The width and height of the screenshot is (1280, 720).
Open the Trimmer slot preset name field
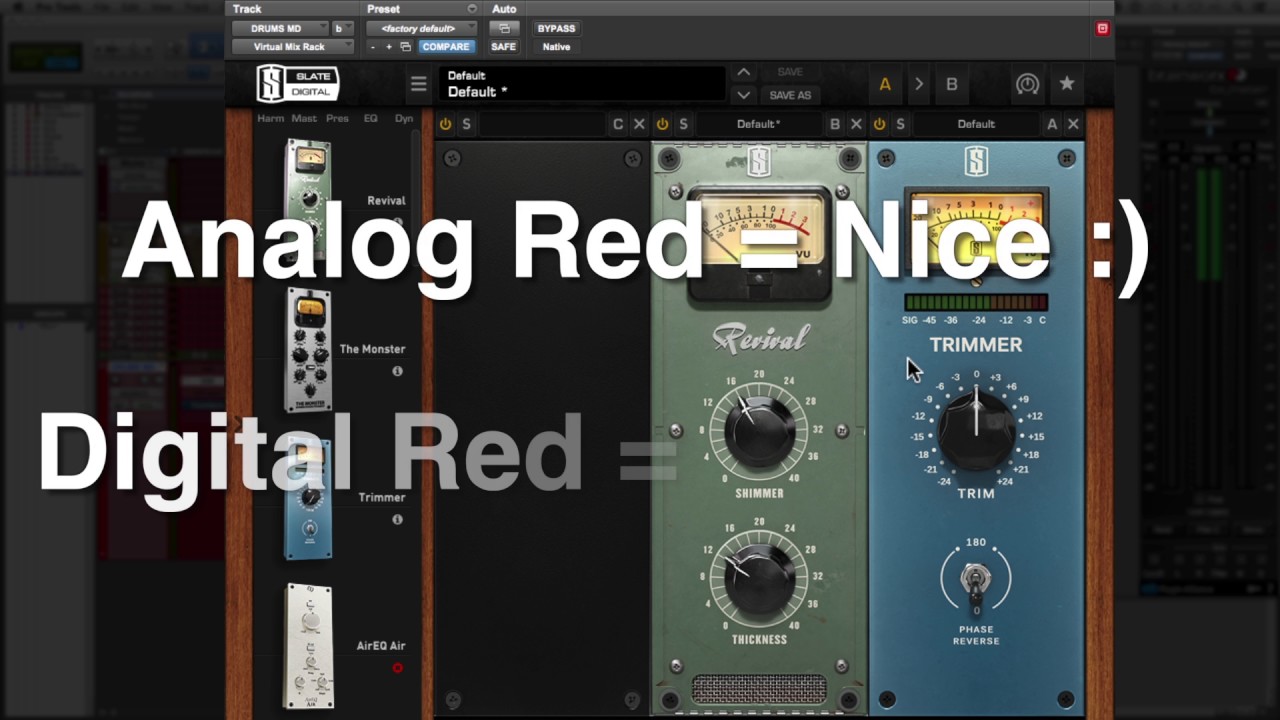(976, 124)
